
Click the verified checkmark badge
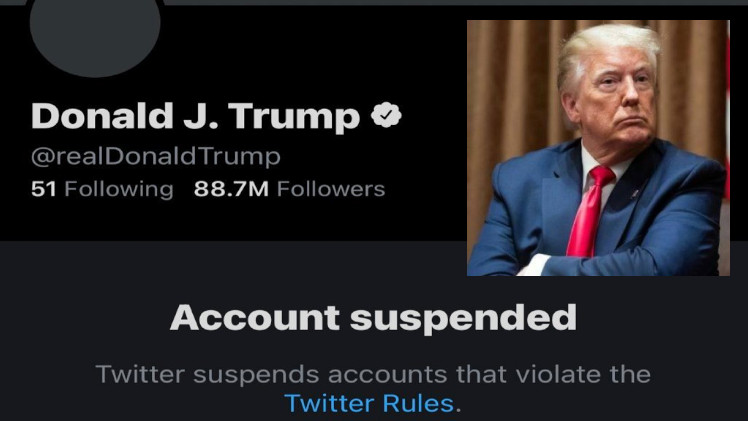386,117
